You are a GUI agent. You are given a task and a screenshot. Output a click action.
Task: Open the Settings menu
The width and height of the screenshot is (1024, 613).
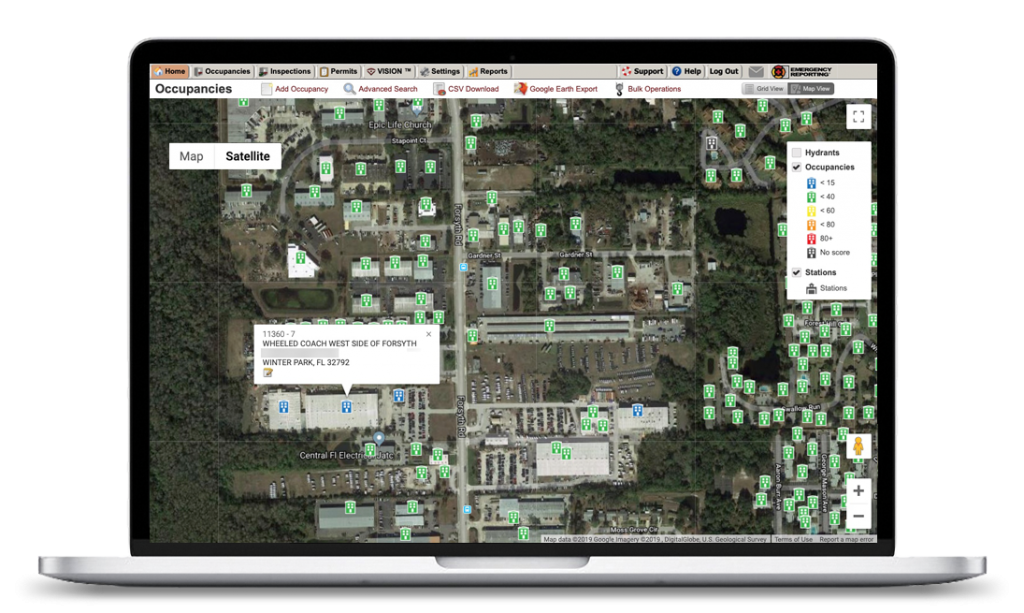pos(440,71)
